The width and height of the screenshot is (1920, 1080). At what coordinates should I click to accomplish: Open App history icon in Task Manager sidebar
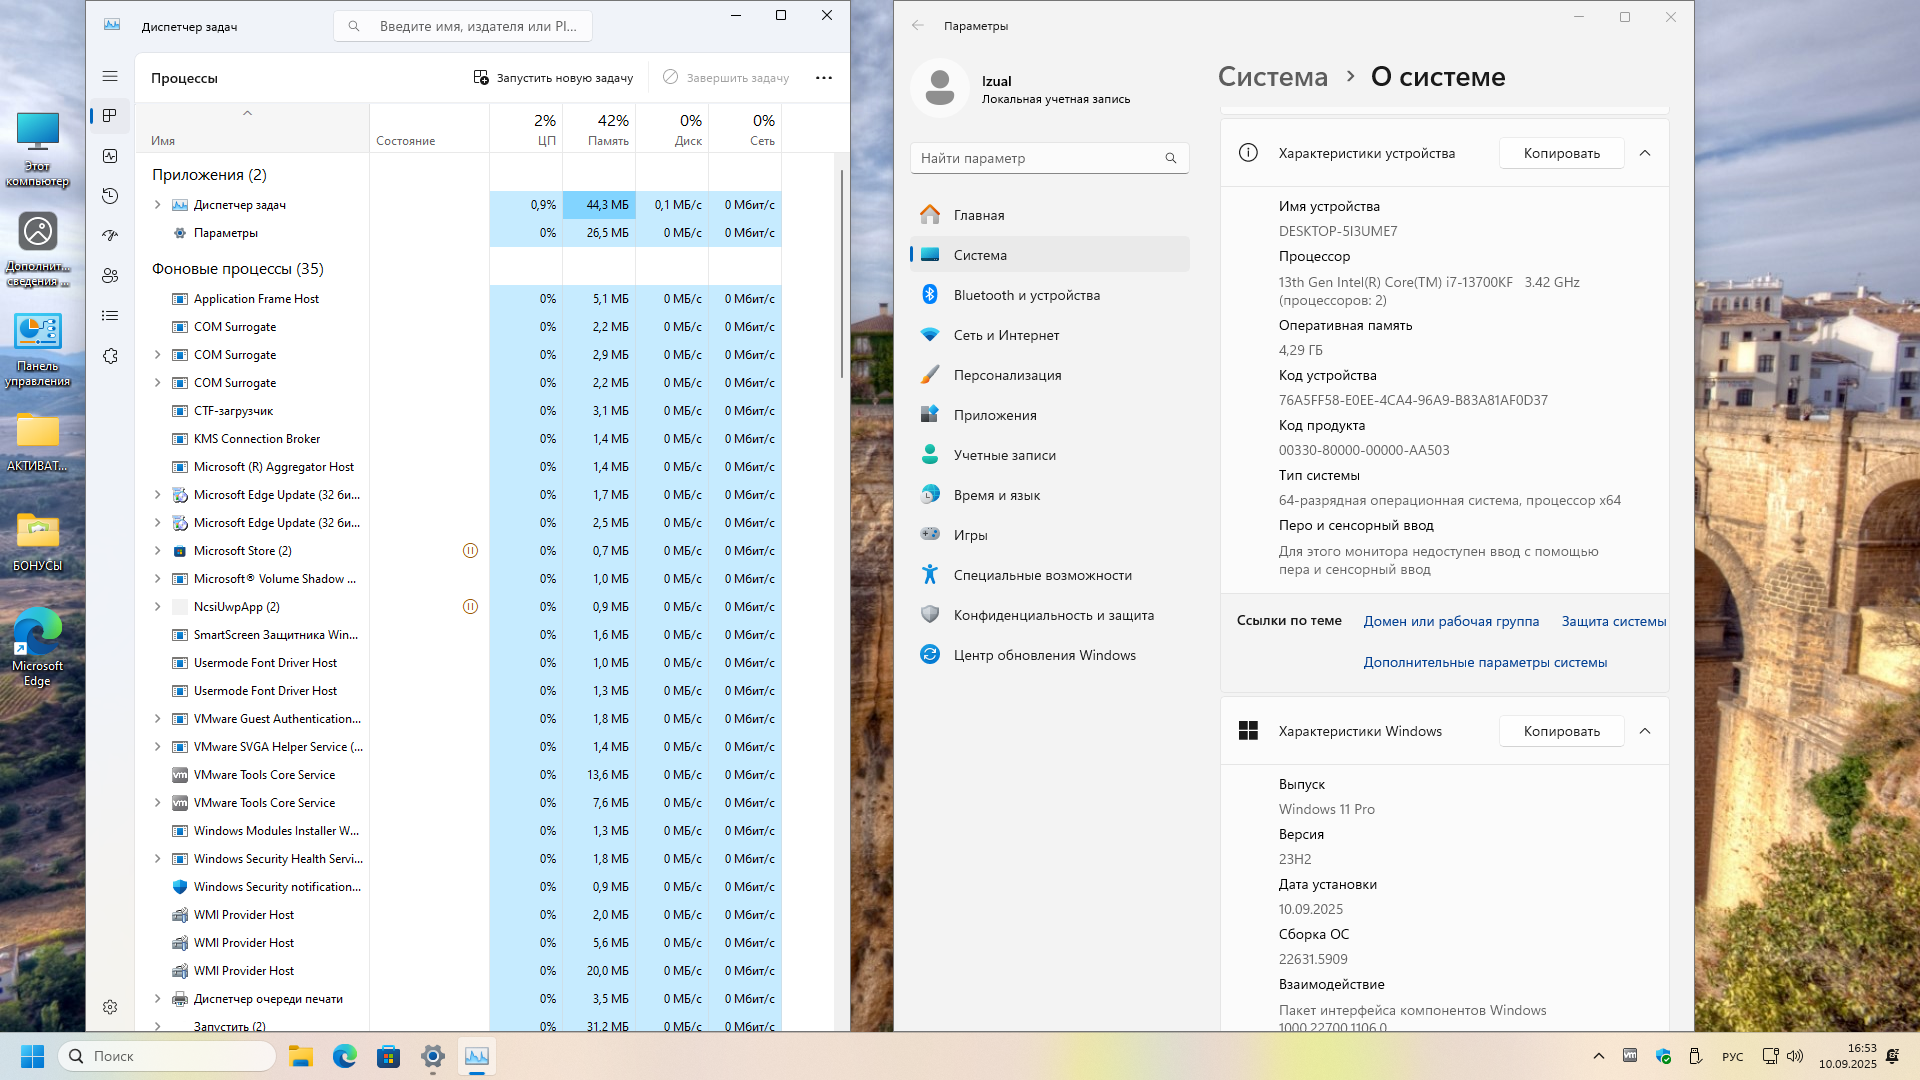coord(110,196)
